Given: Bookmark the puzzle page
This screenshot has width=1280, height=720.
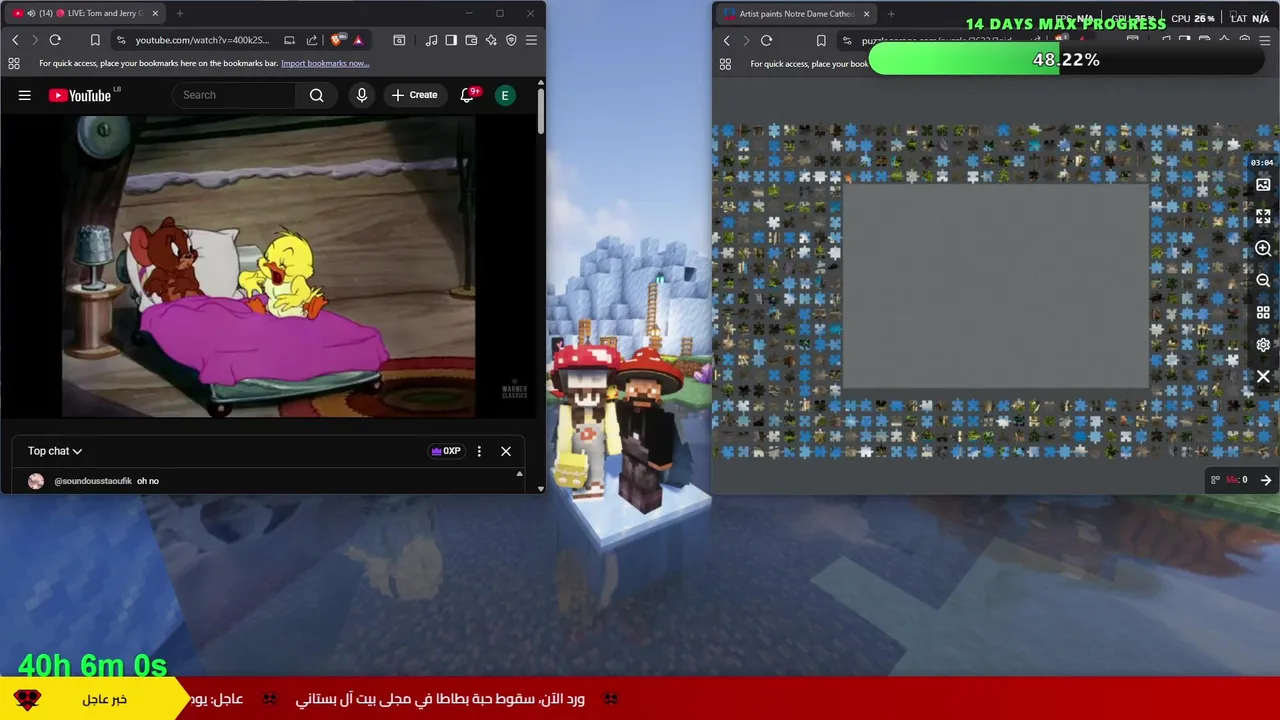Looking at the screenshot, I should click(821, 40).
